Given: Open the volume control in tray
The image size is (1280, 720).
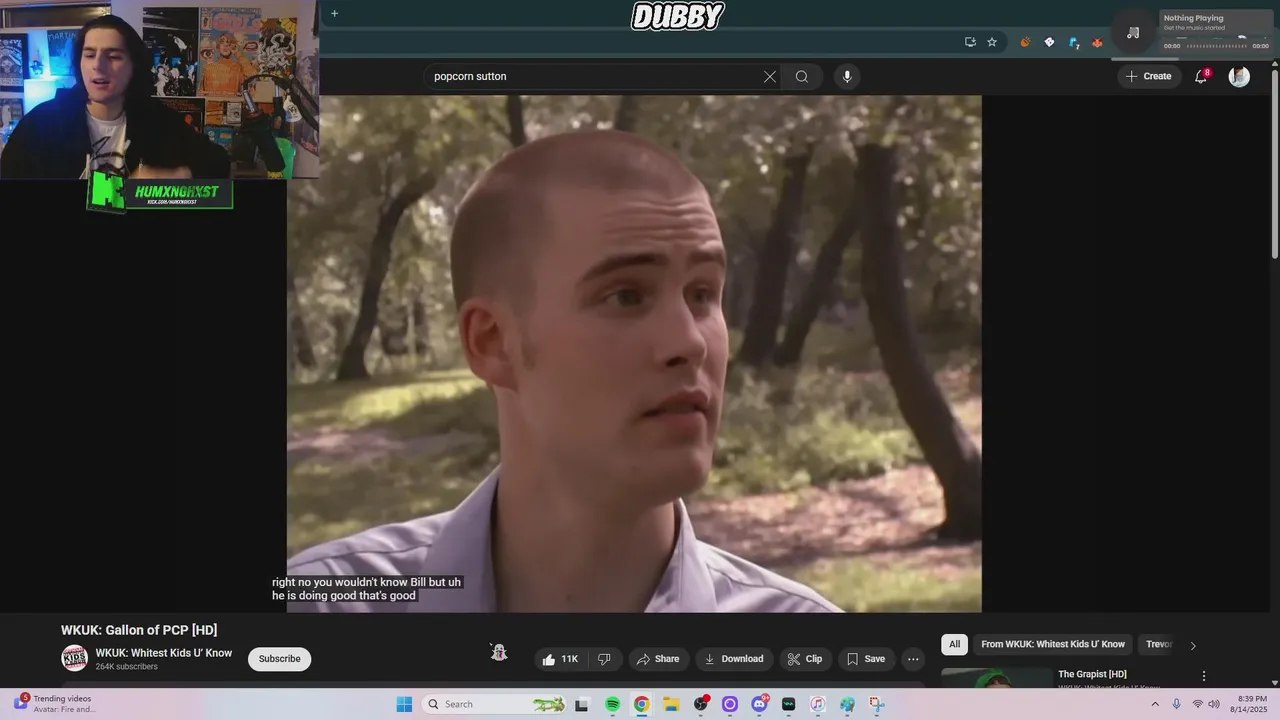Looking at the screenshot, I should (x=1214, y=704).
